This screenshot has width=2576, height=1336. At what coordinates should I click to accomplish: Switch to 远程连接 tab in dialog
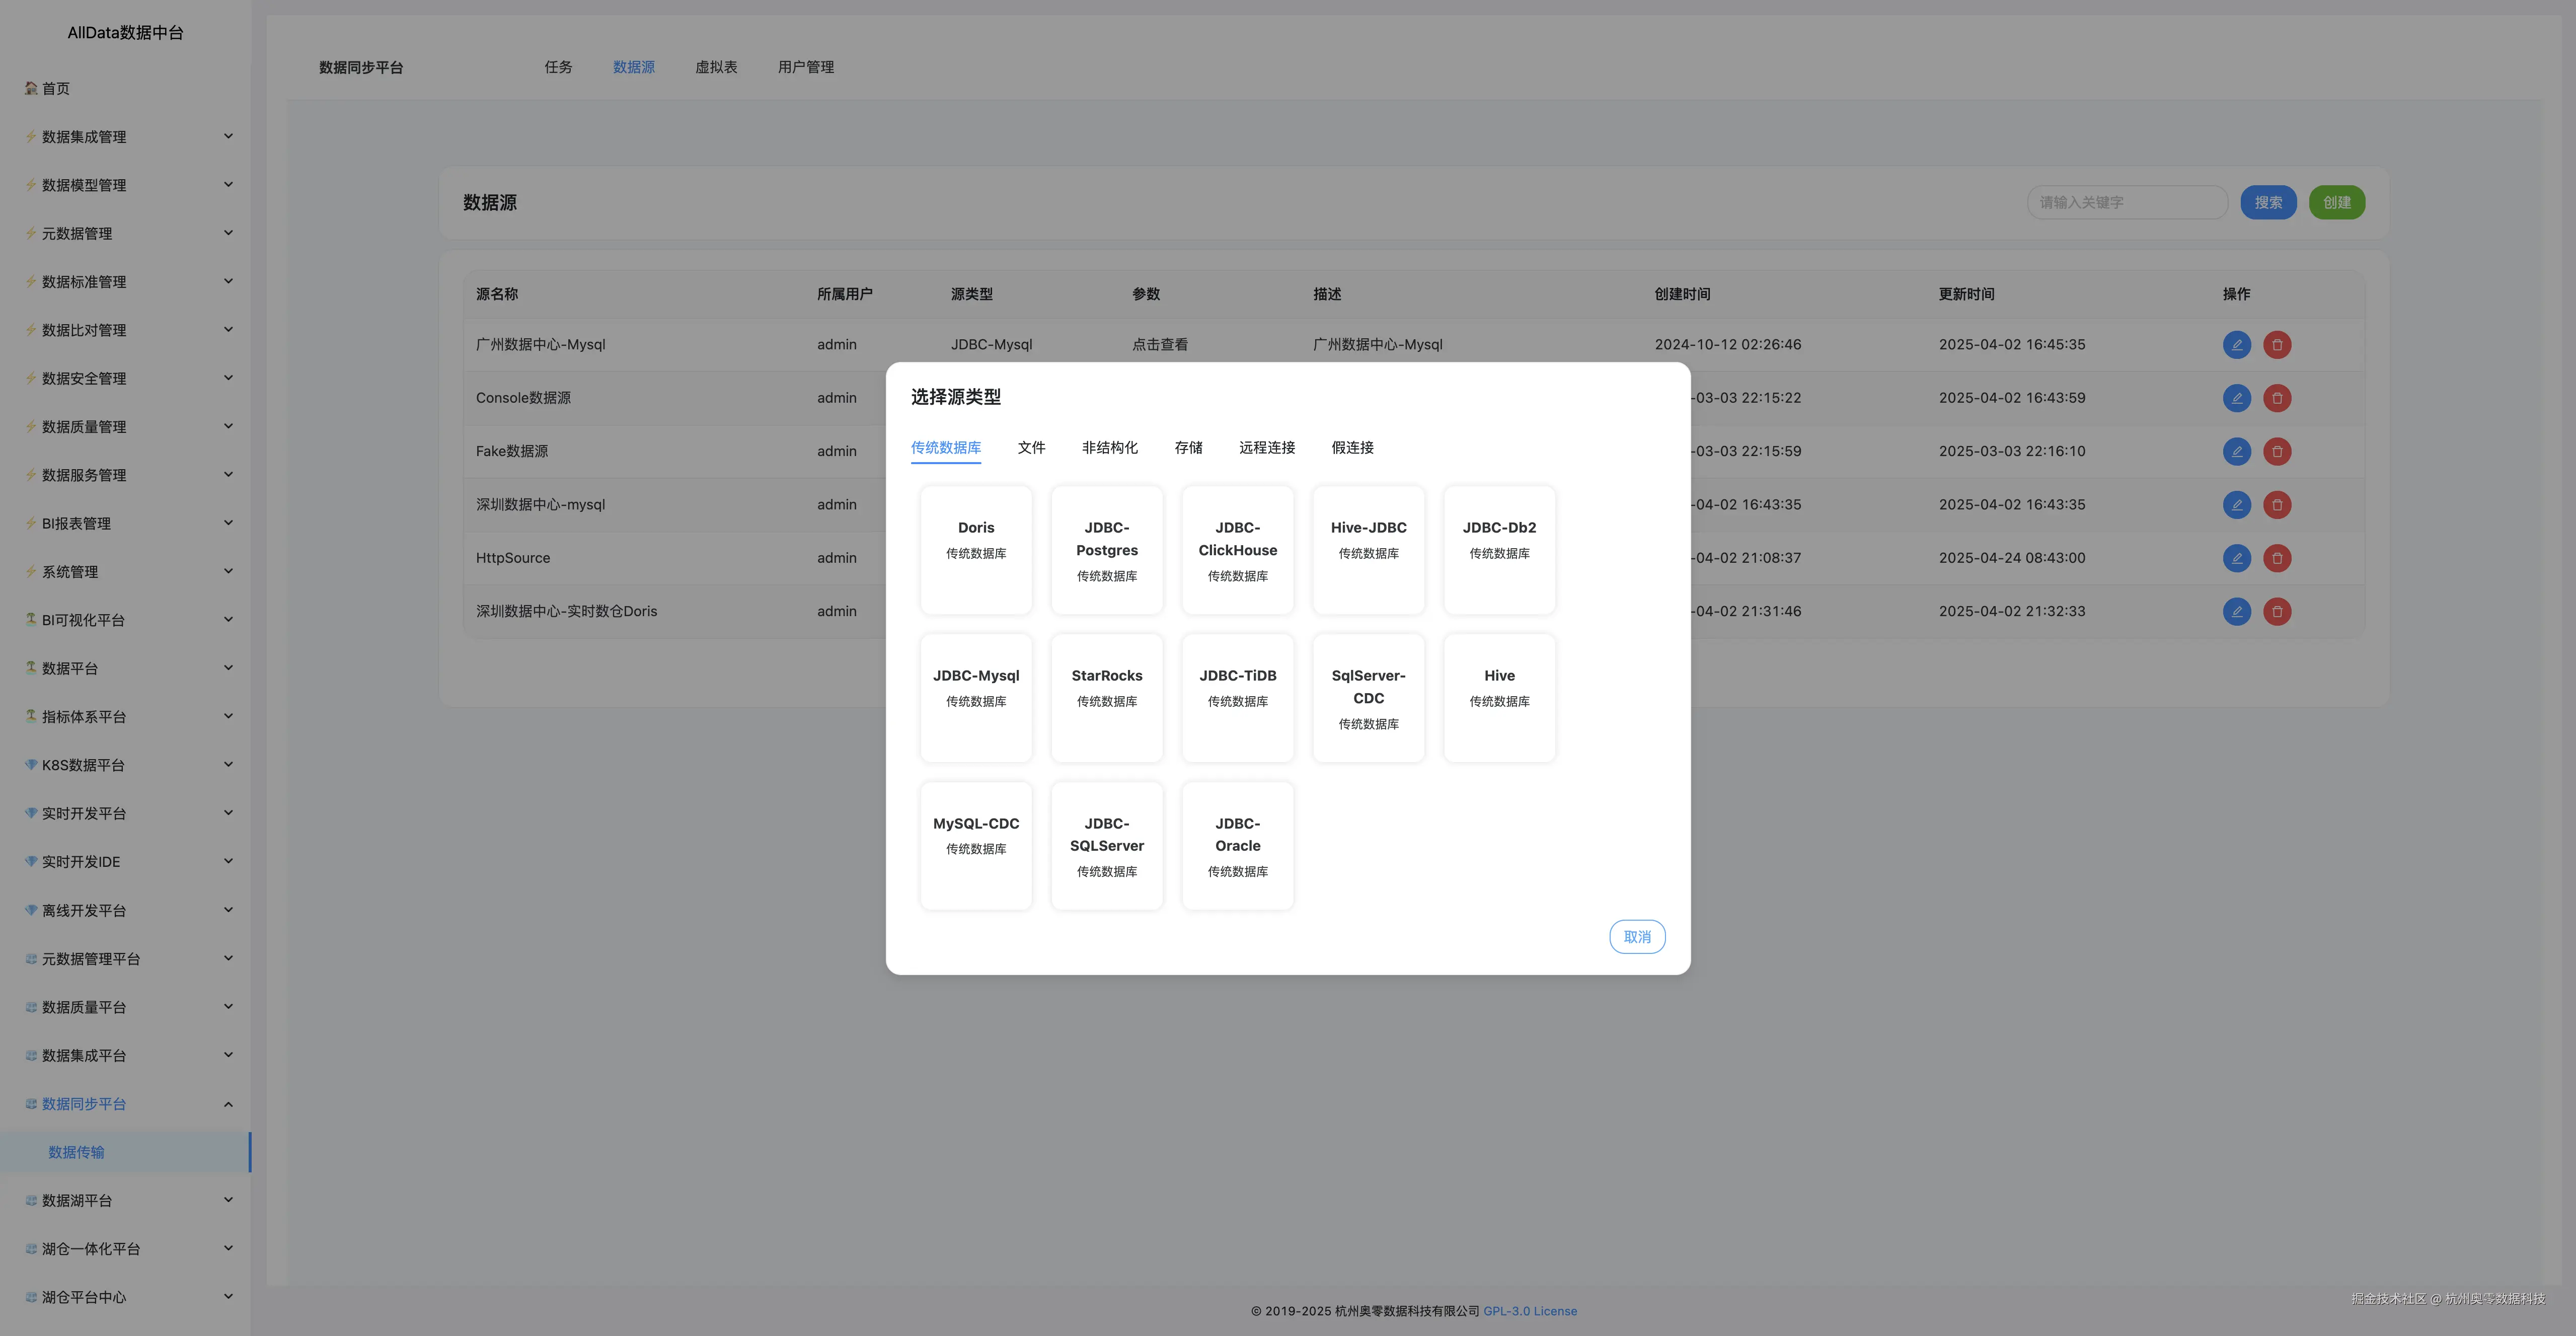point(1266,448)
